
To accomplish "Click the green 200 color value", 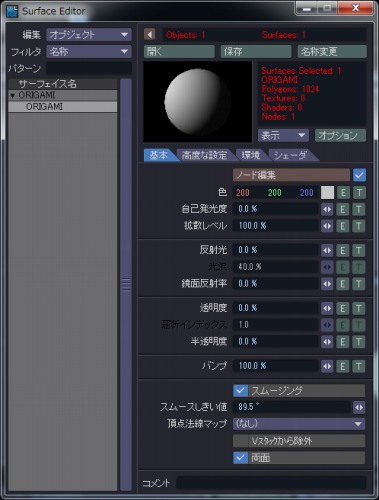I will (275, 193).
